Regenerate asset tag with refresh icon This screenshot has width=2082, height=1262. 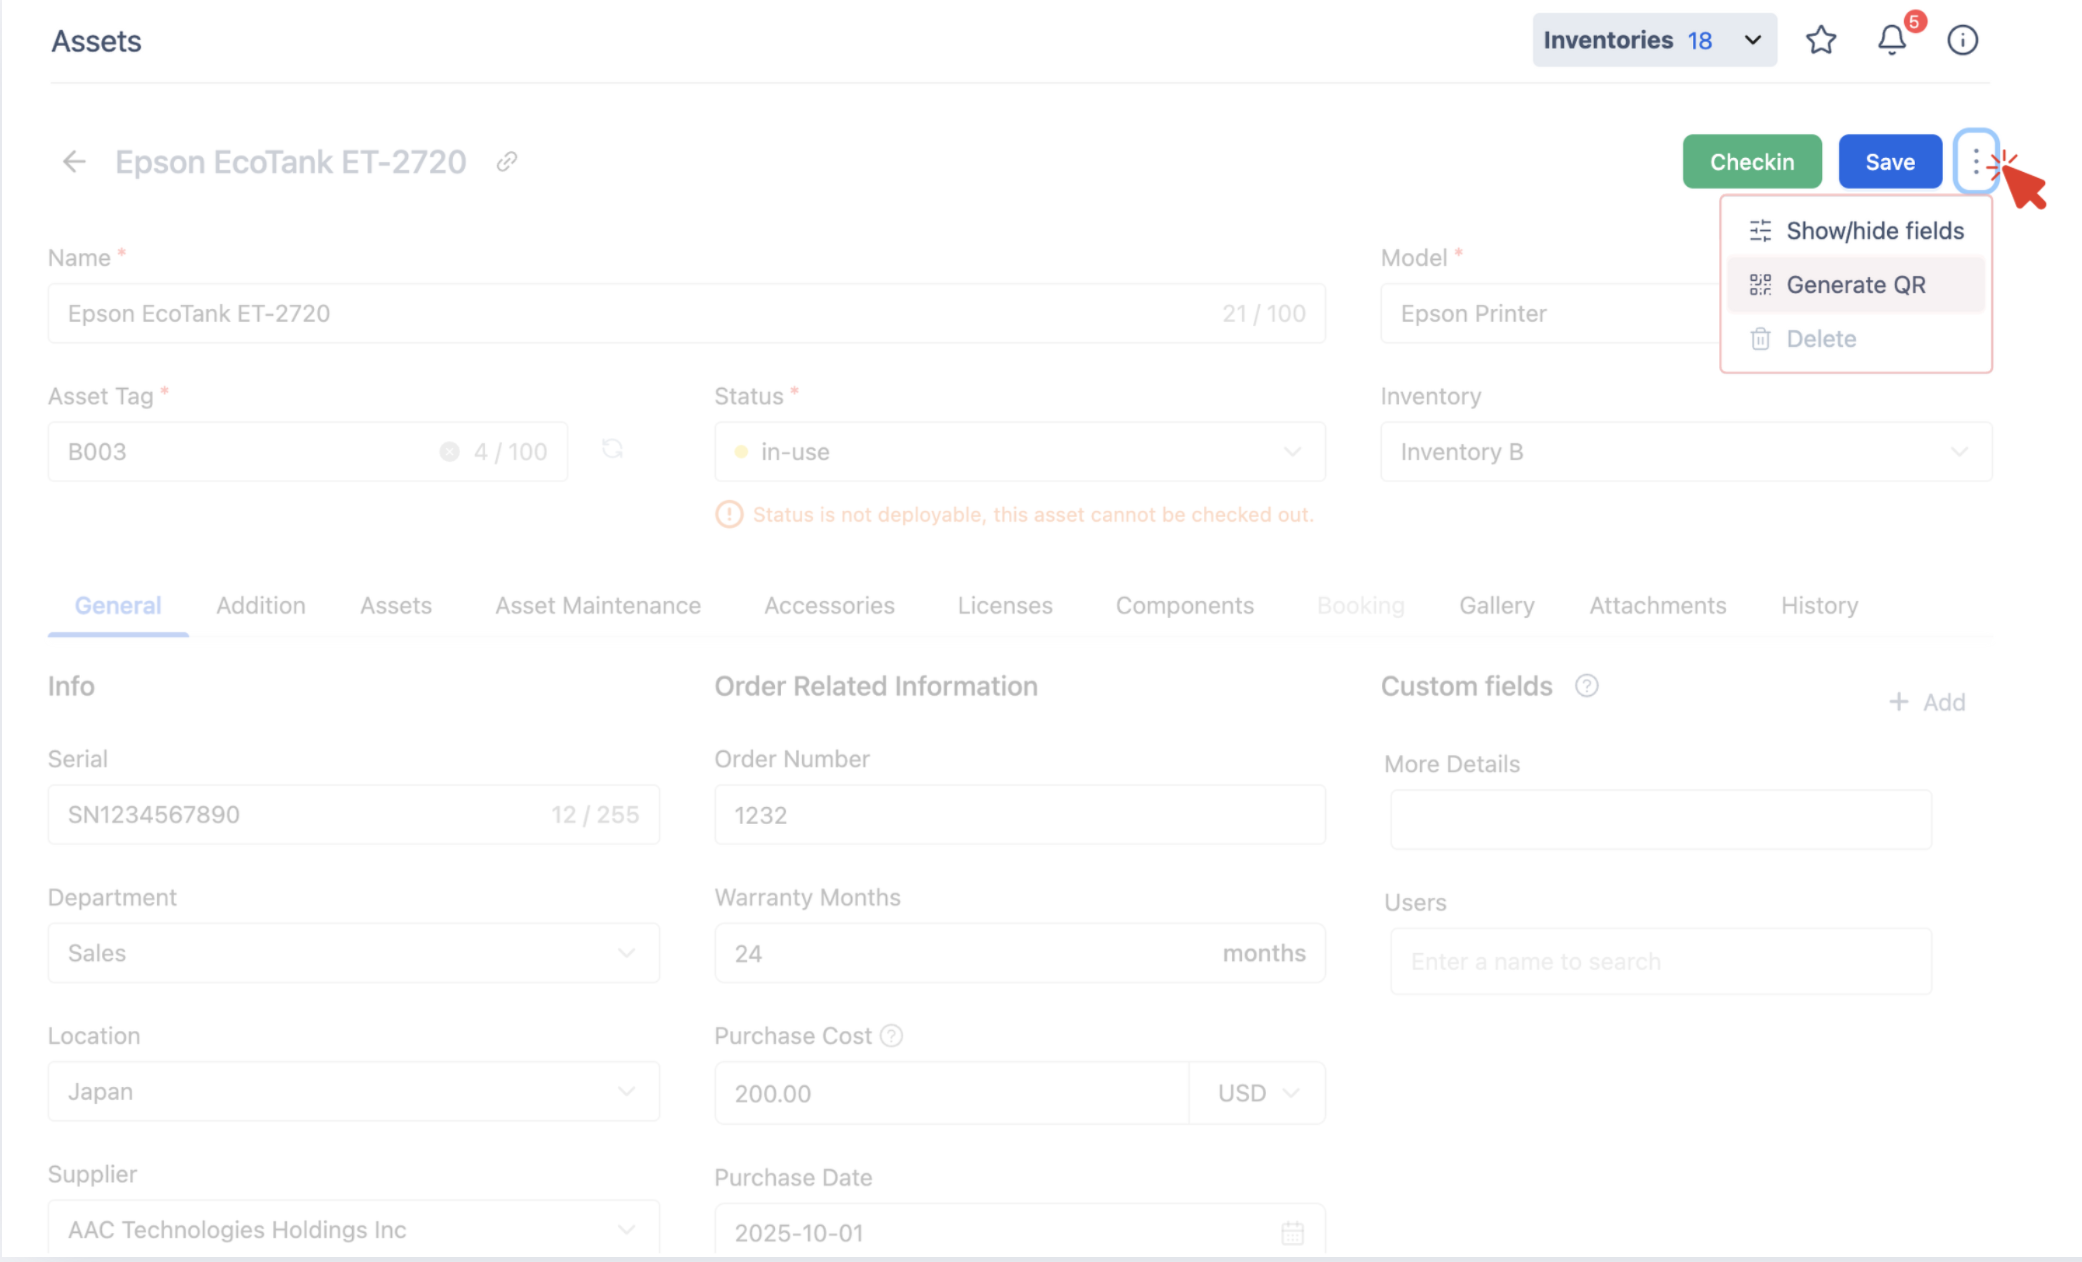612,450
